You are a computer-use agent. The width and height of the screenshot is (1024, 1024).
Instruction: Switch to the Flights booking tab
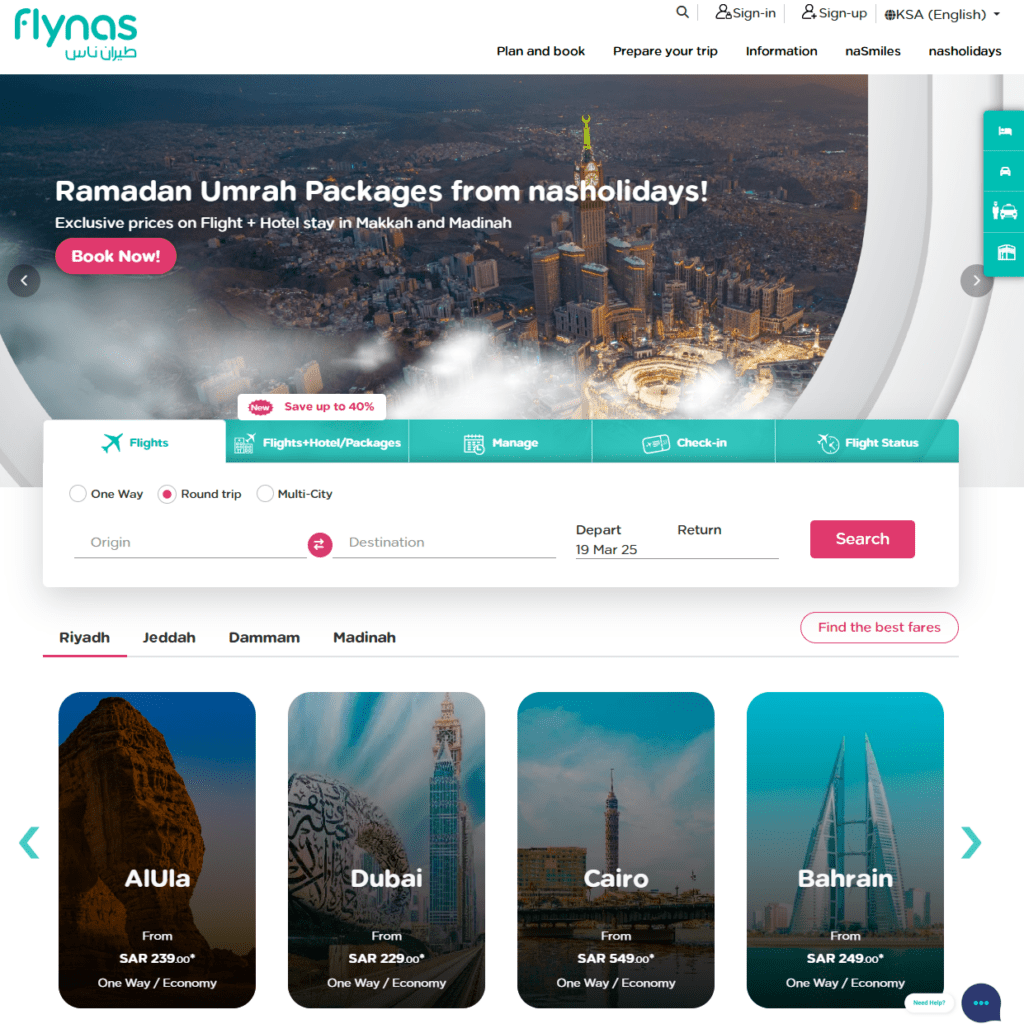135,442
